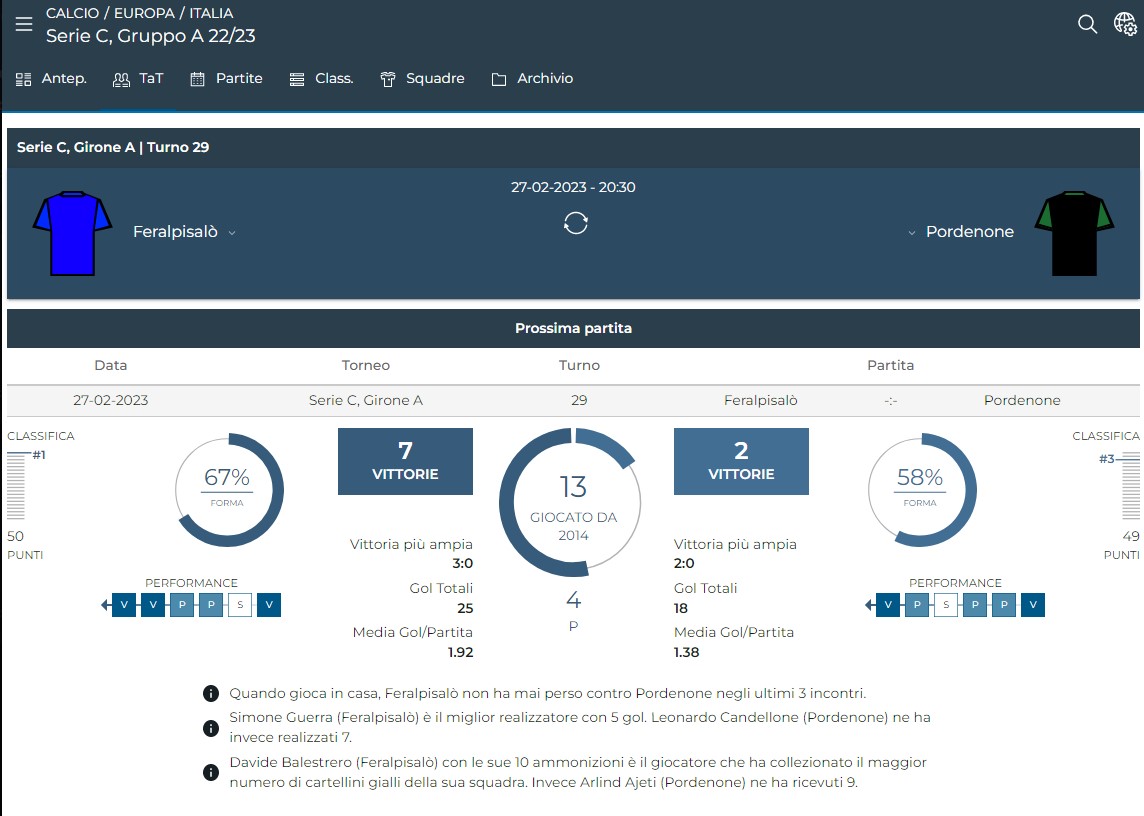This screenshot has height=816, width=1144.
Task: Click the search magnifier icon
Action: pos(1087,24)
